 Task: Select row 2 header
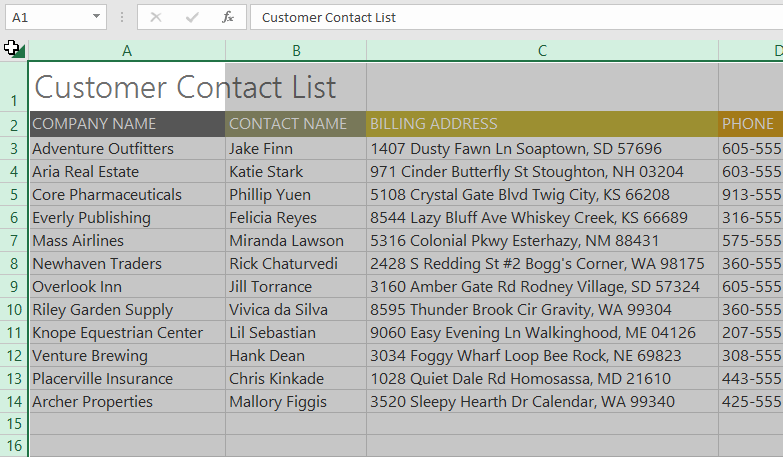[14, 125]
